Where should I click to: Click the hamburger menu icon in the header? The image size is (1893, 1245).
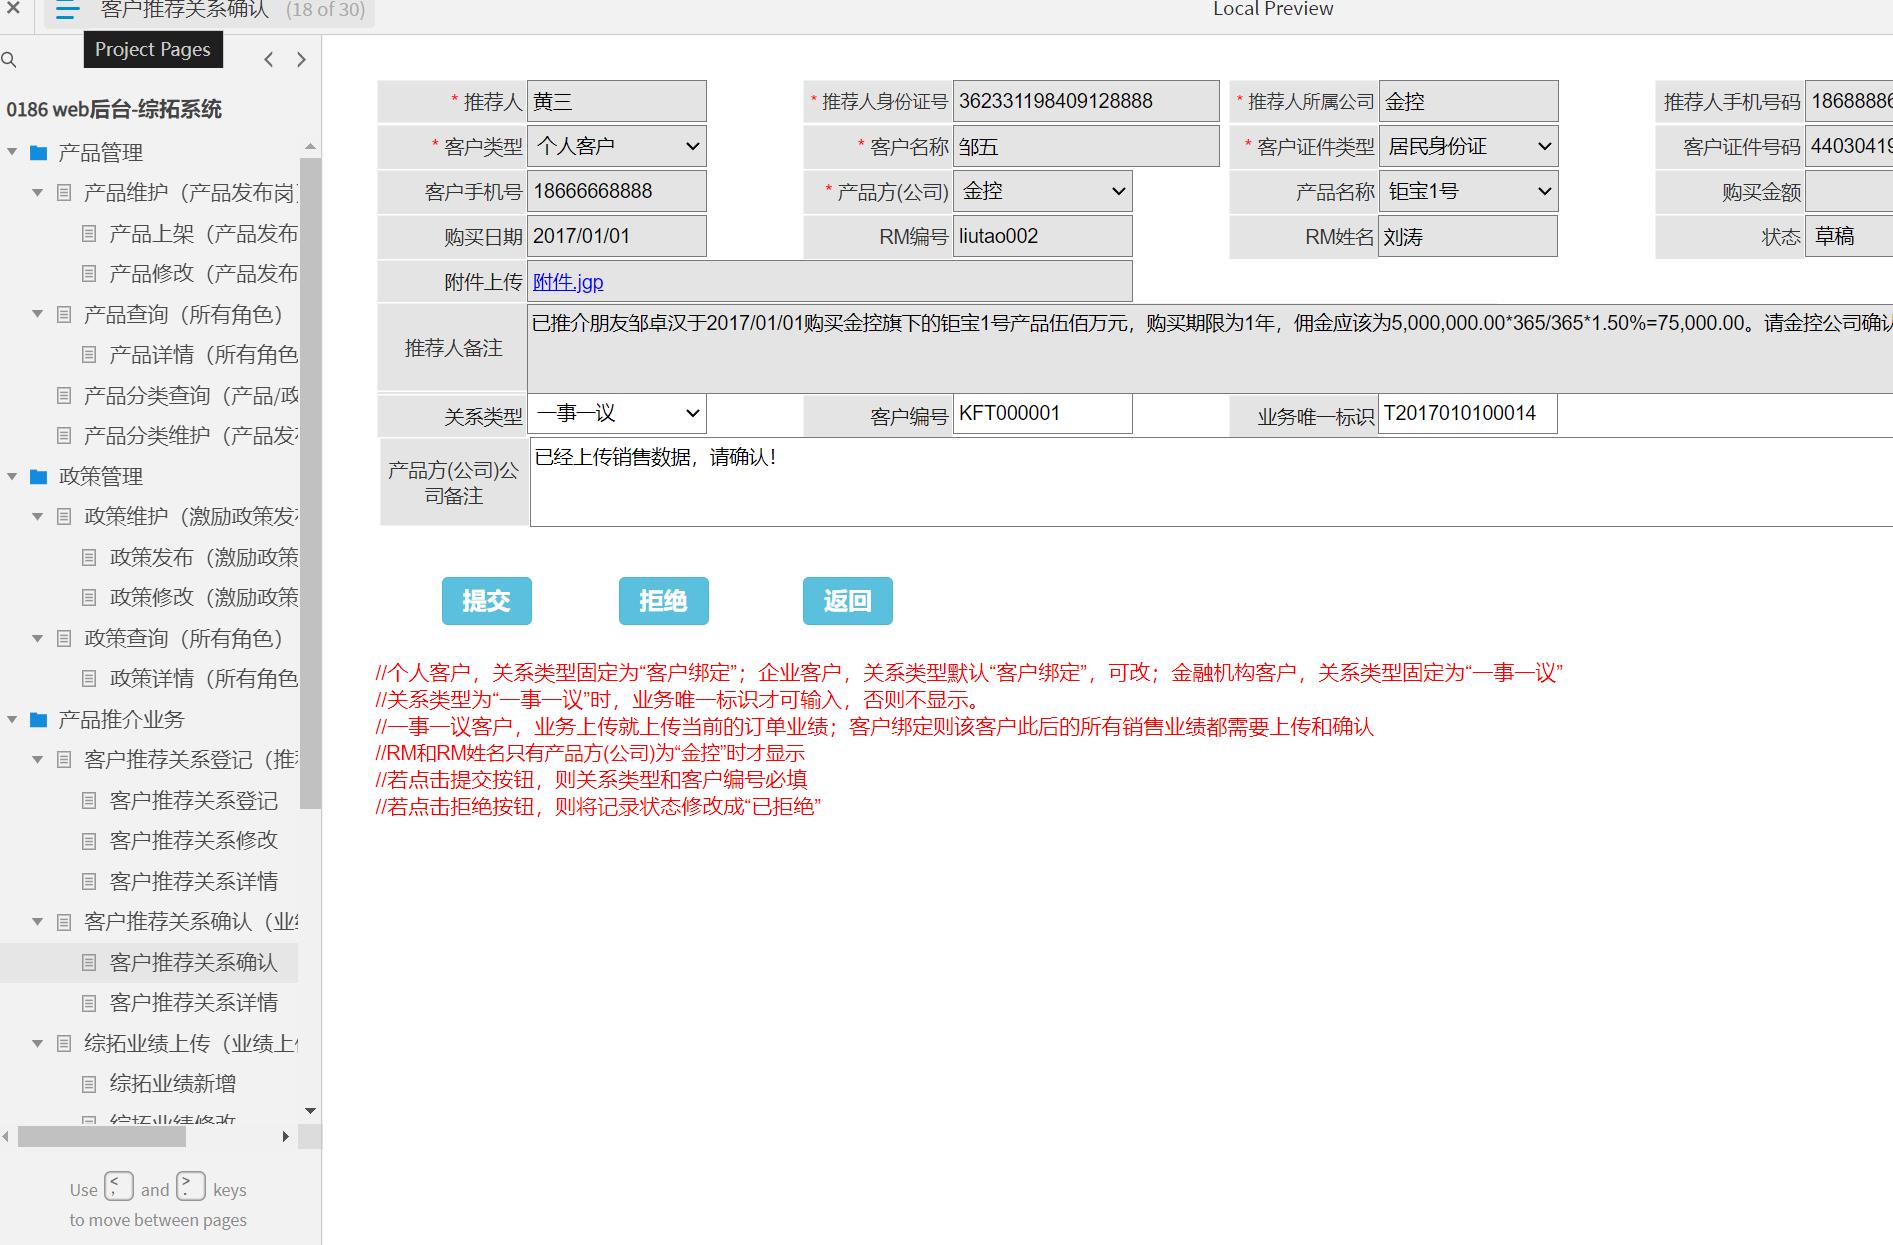(67, 11)
